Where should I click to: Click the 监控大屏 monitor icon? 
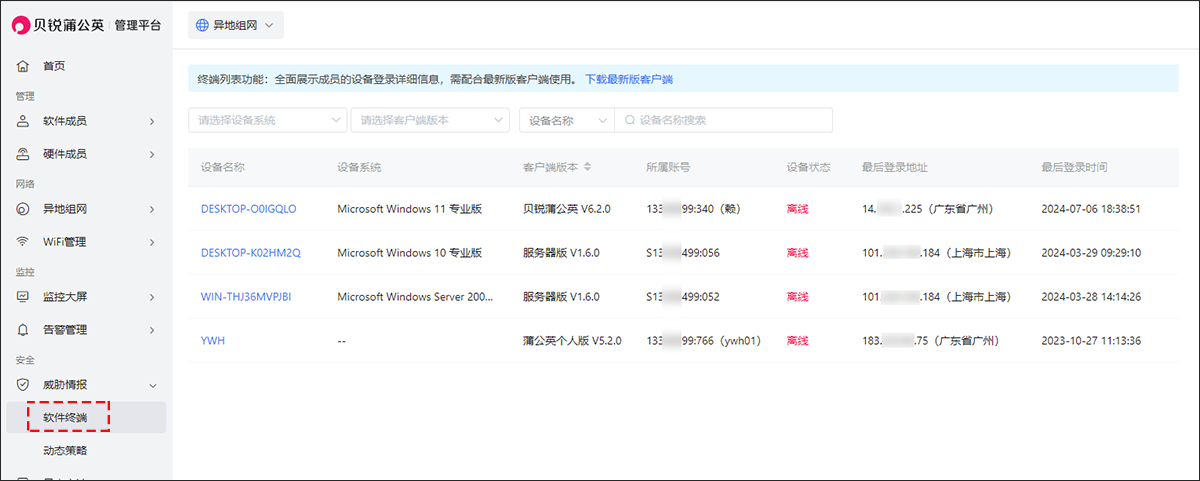point(23,297)
